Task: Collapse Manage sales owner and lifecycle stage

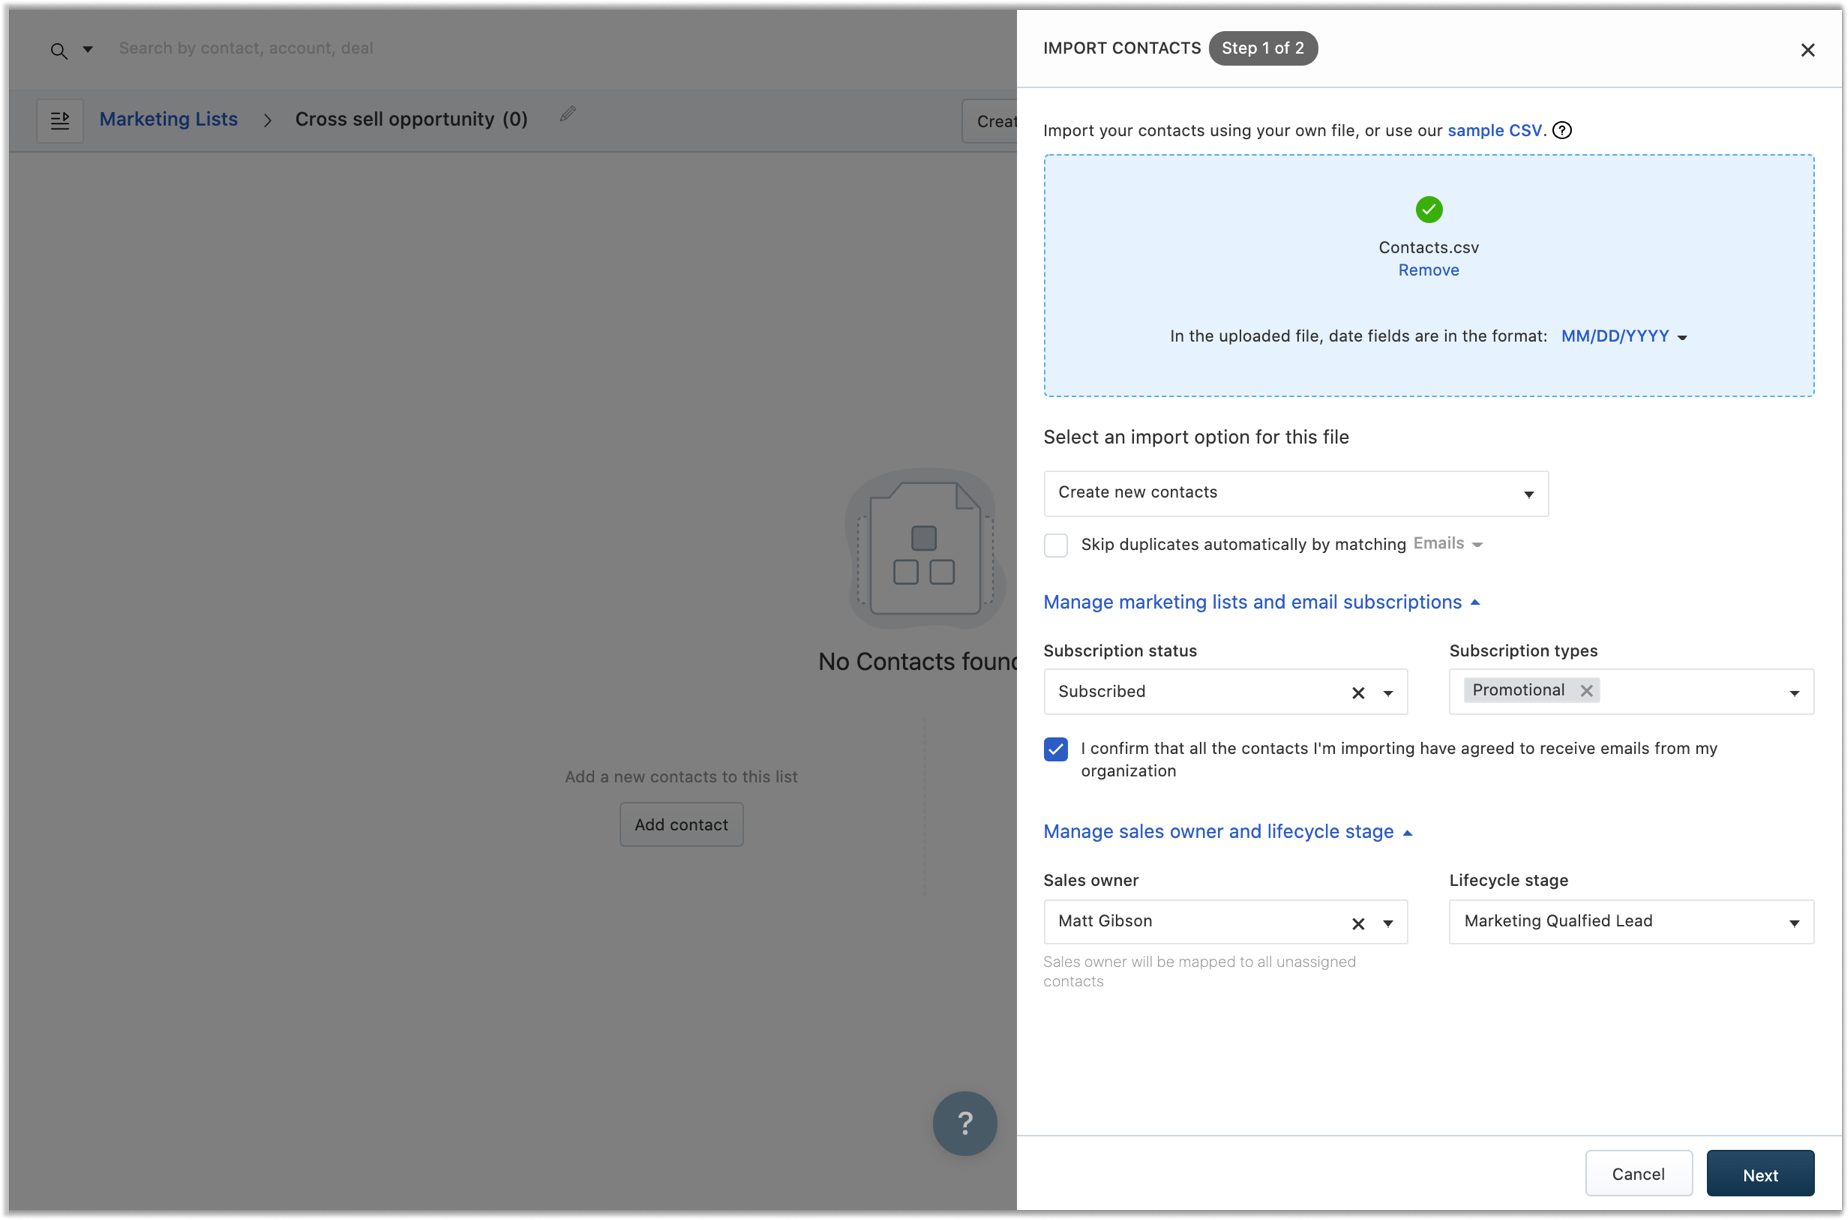Action: point(1227,832)
